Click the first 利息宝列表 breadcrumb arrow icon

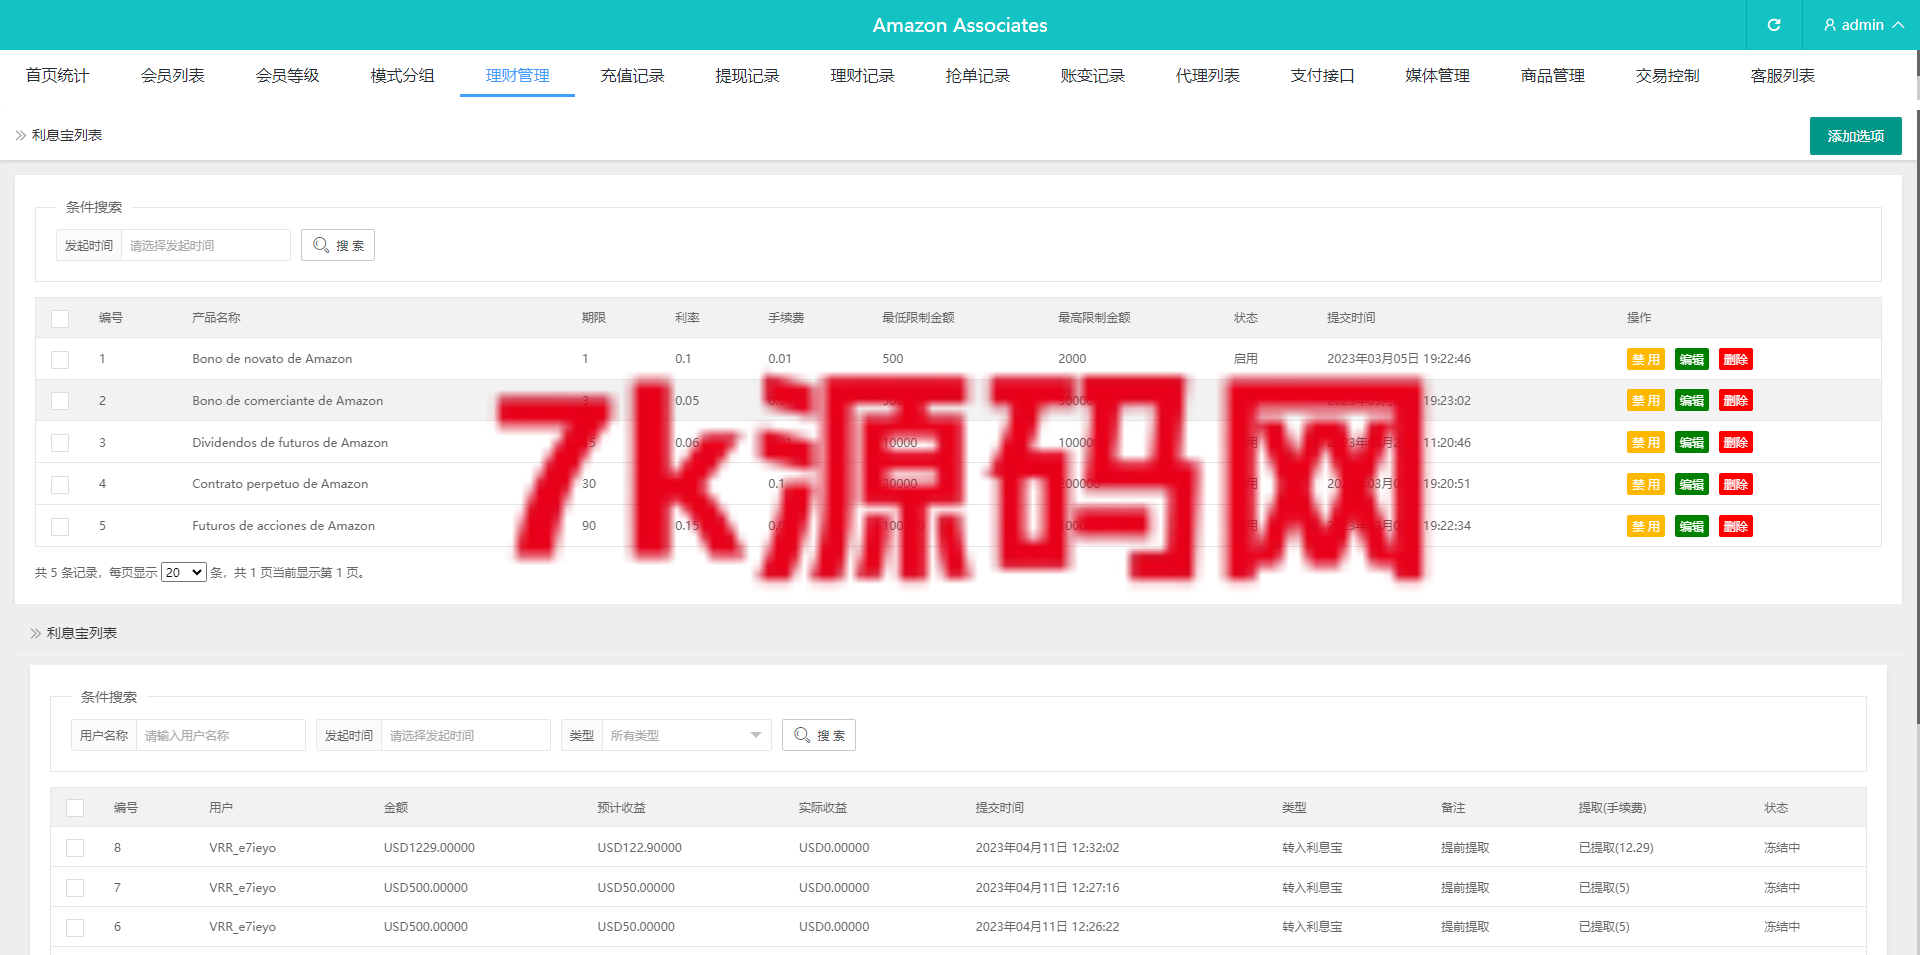(21, 135)
